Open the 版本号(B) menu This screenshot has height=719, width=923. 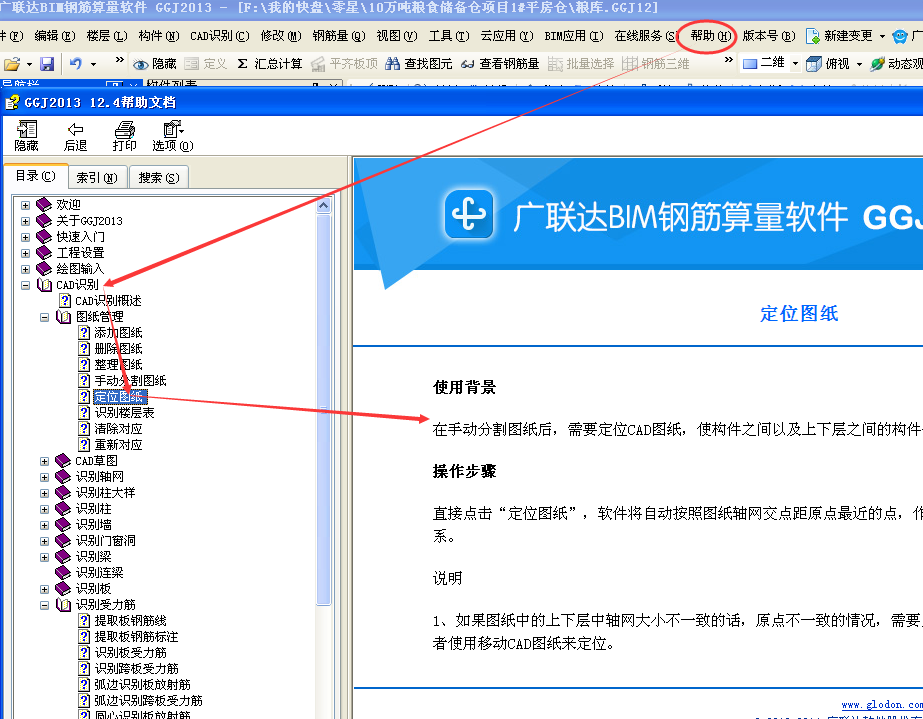coord(768,36)
